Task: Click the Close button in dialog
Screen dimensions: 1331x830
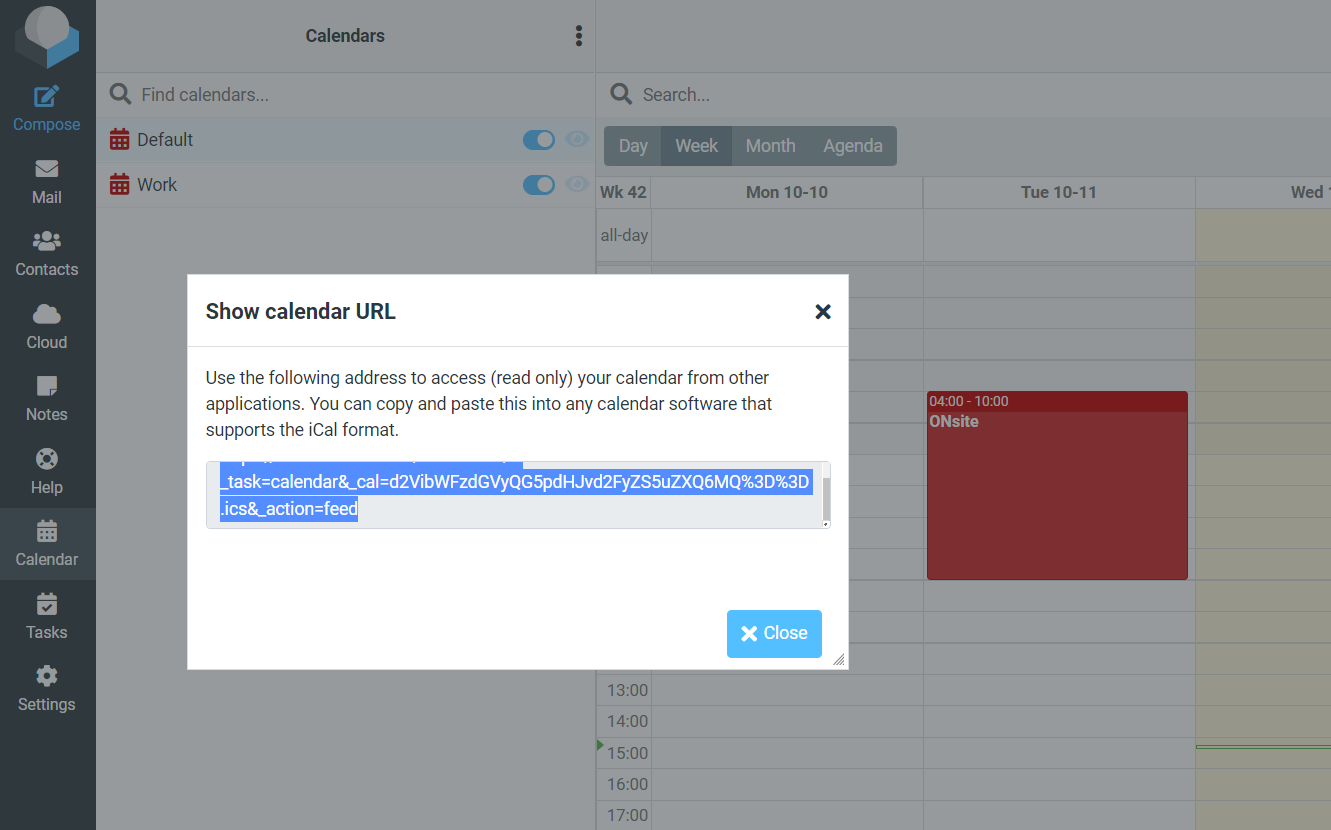Action: pos(774,633)
